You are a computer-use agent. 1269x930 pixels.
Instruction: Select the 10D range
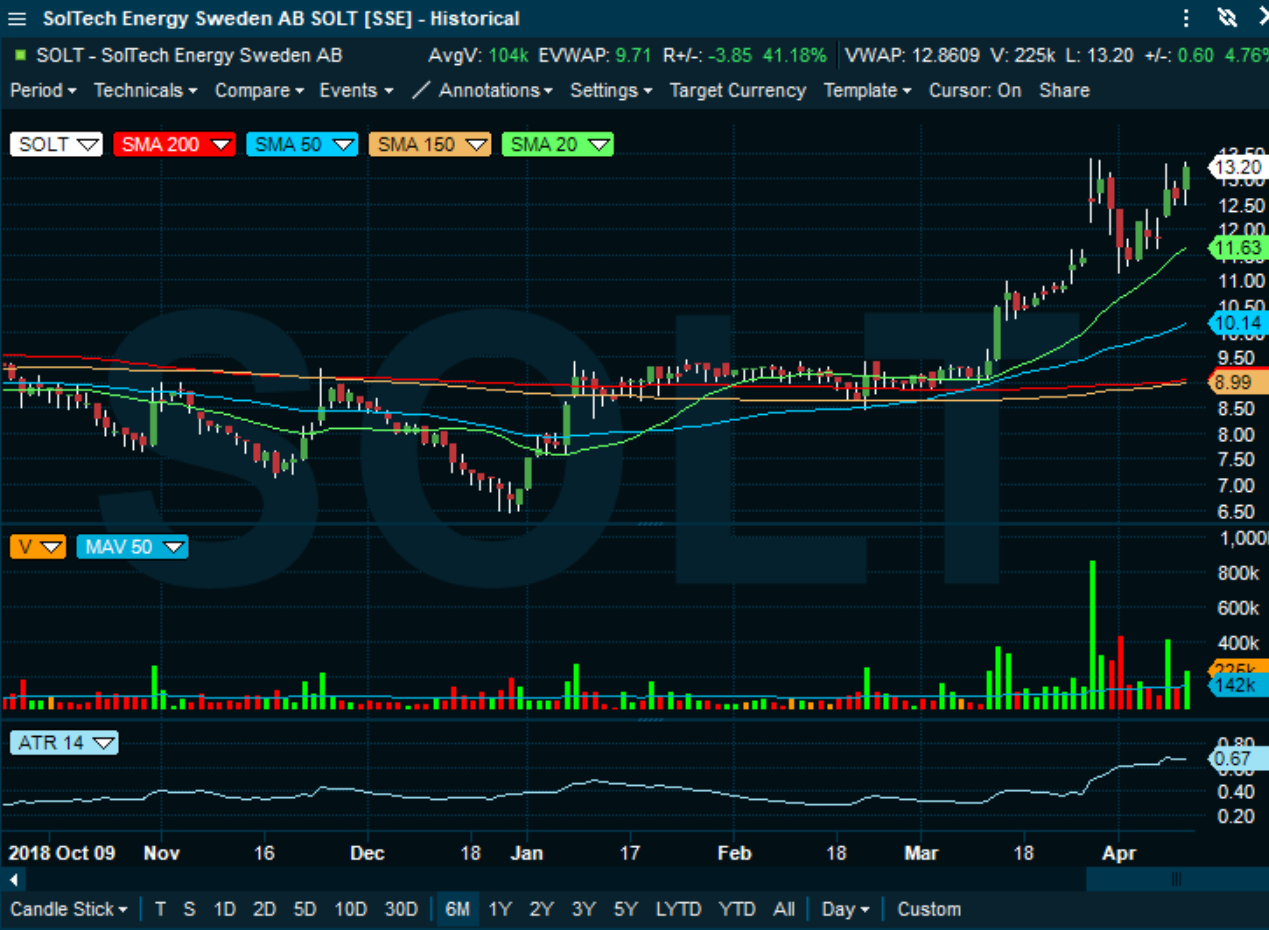pos(351,909)
